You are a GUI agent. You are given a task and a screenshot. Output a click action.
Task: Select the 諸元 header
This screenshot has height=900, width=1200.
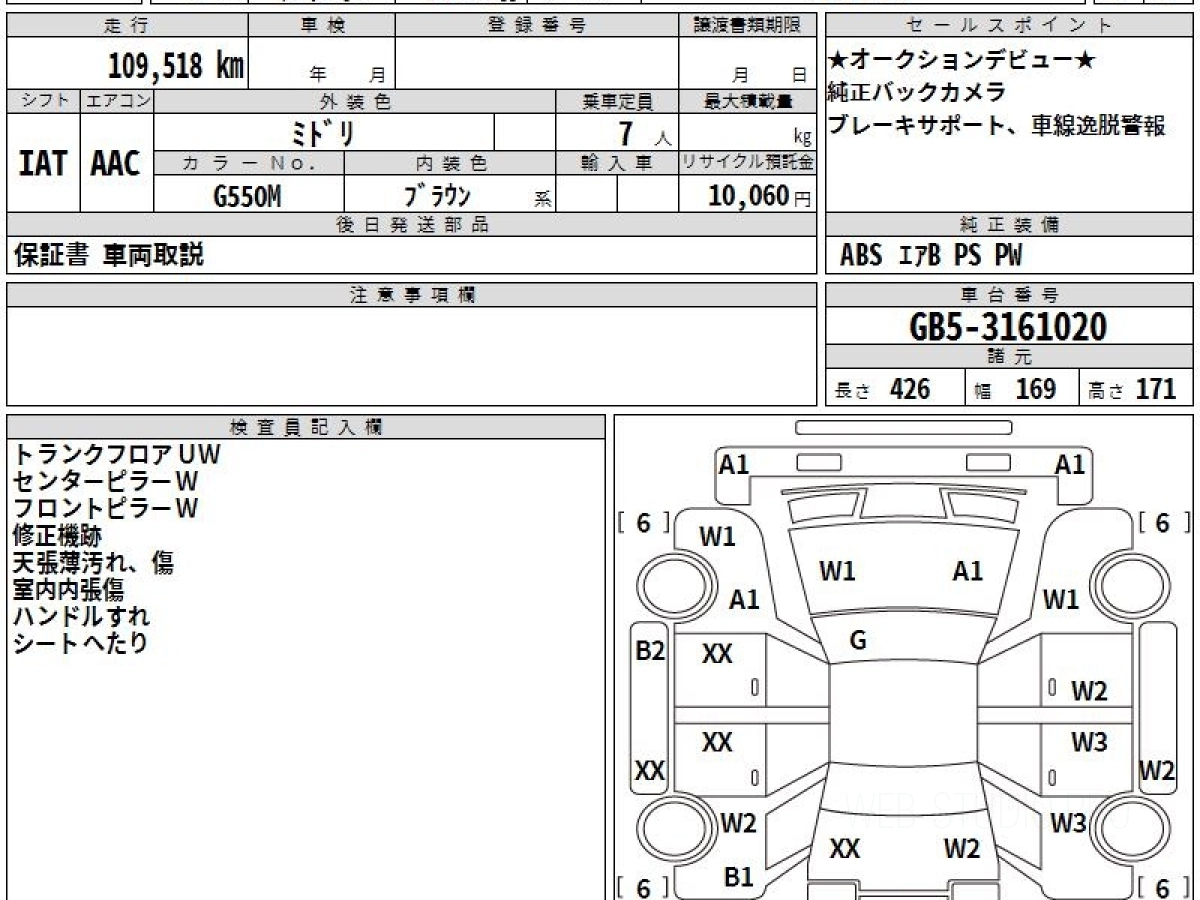tap(1010, 357)
